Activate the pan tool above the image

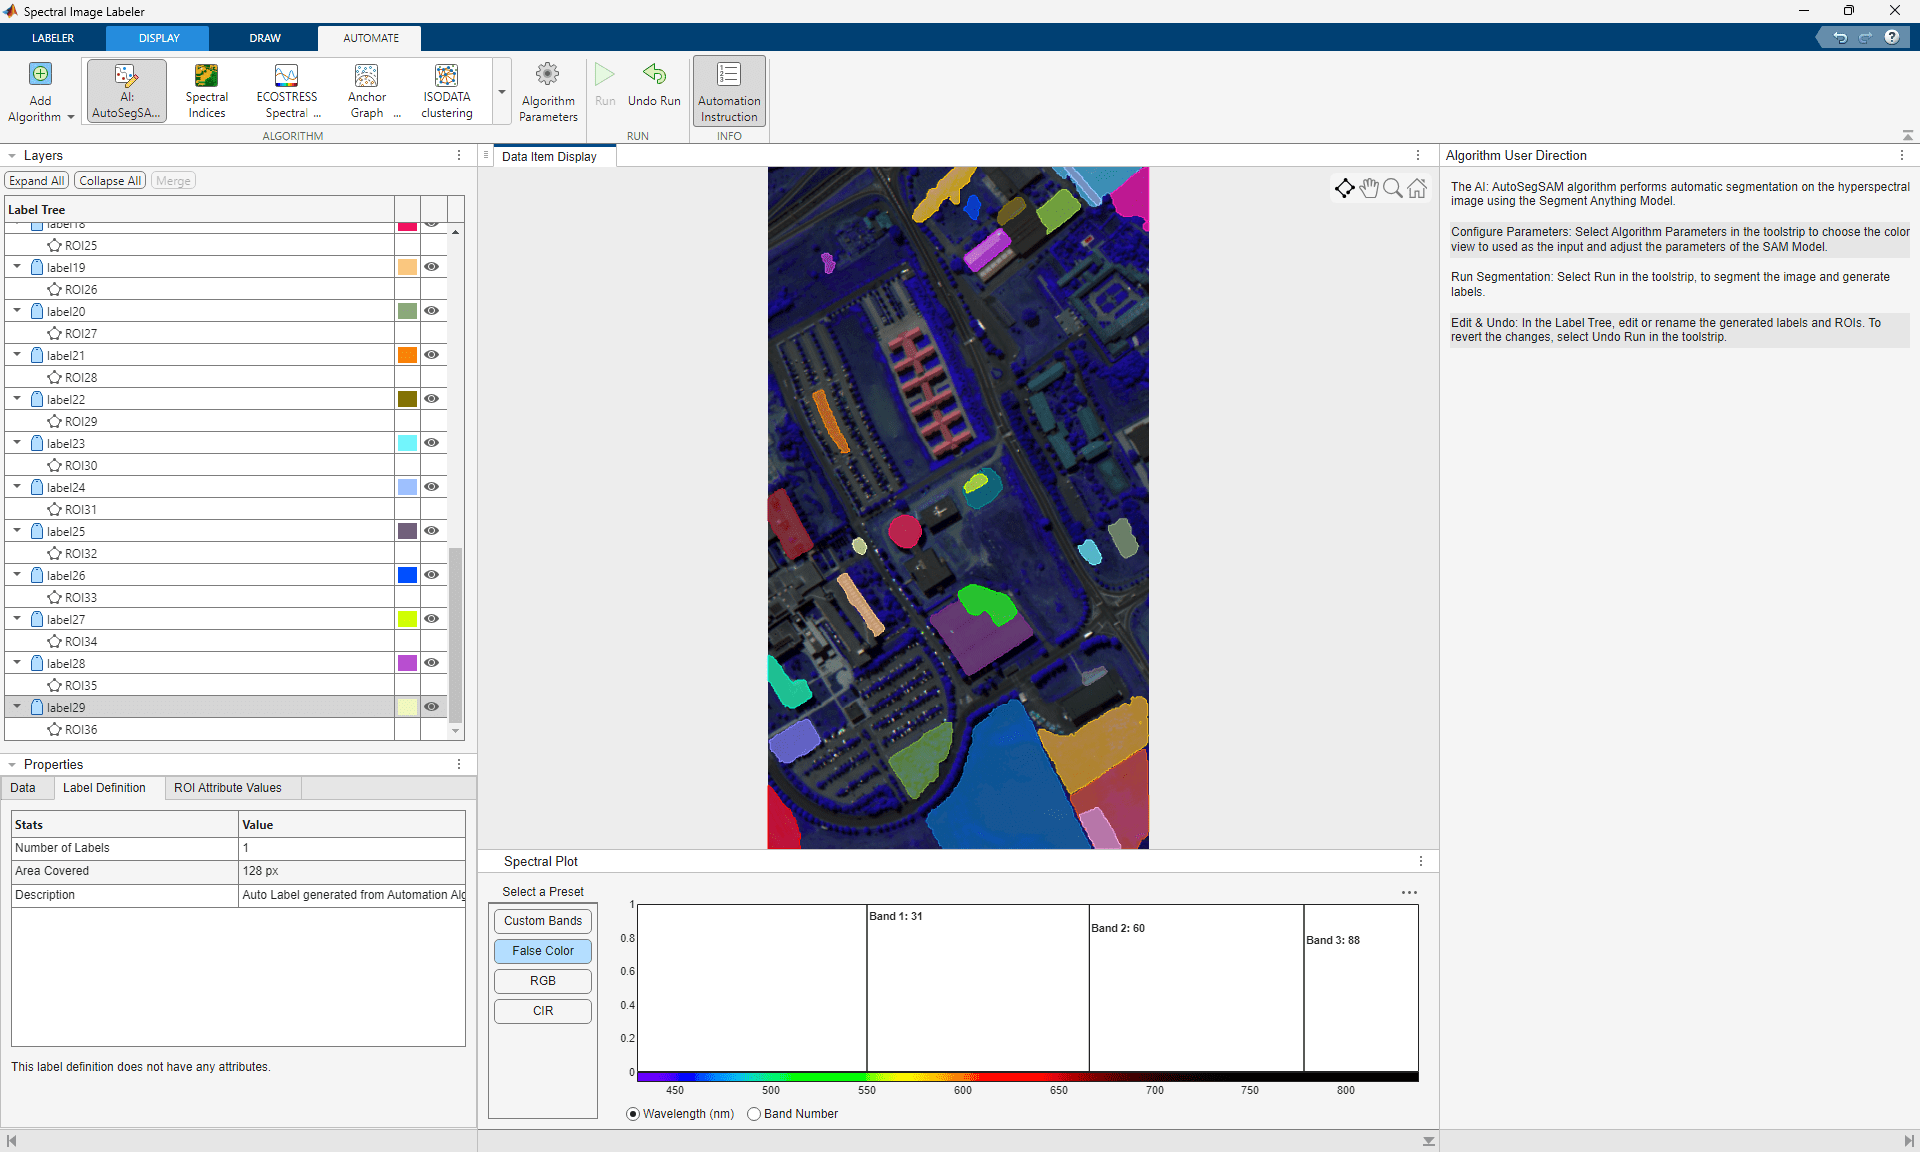(1368, 188)
